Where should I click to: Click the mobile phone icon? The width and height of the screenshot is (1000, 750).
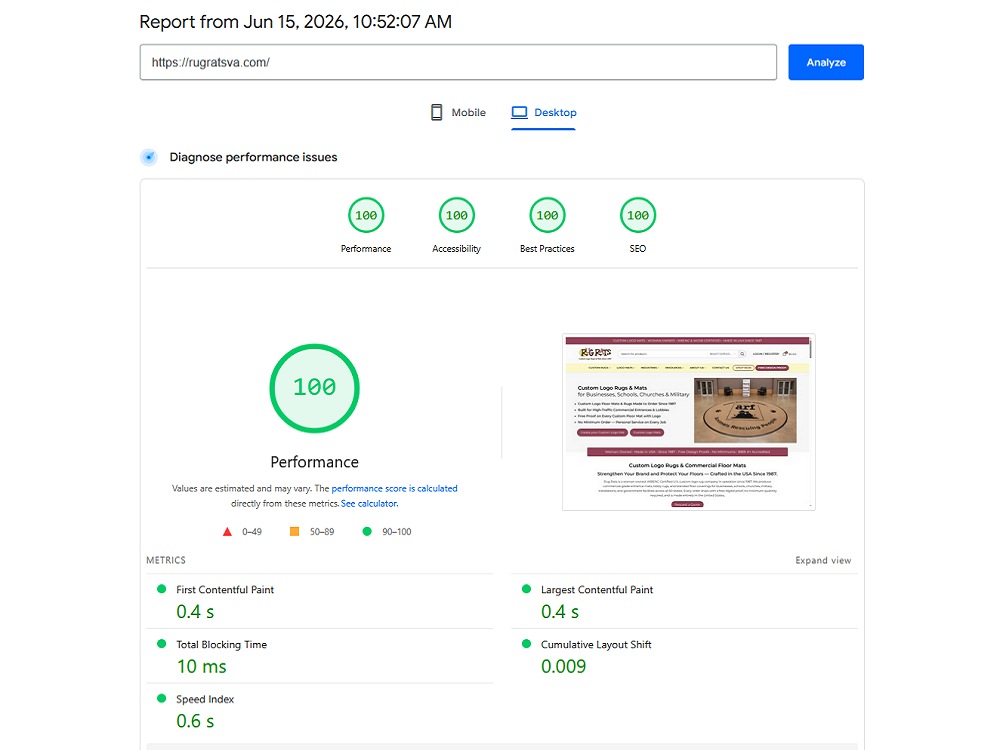(436, 112)
